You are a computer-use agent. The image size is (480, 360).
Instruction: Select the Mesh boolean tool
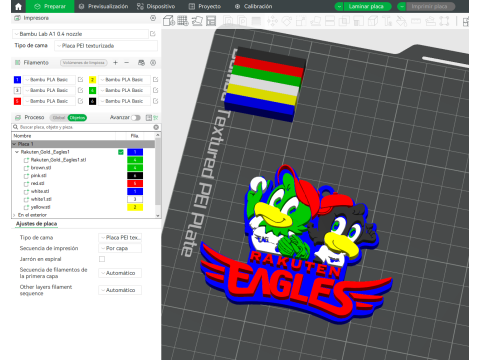point(344,21)
